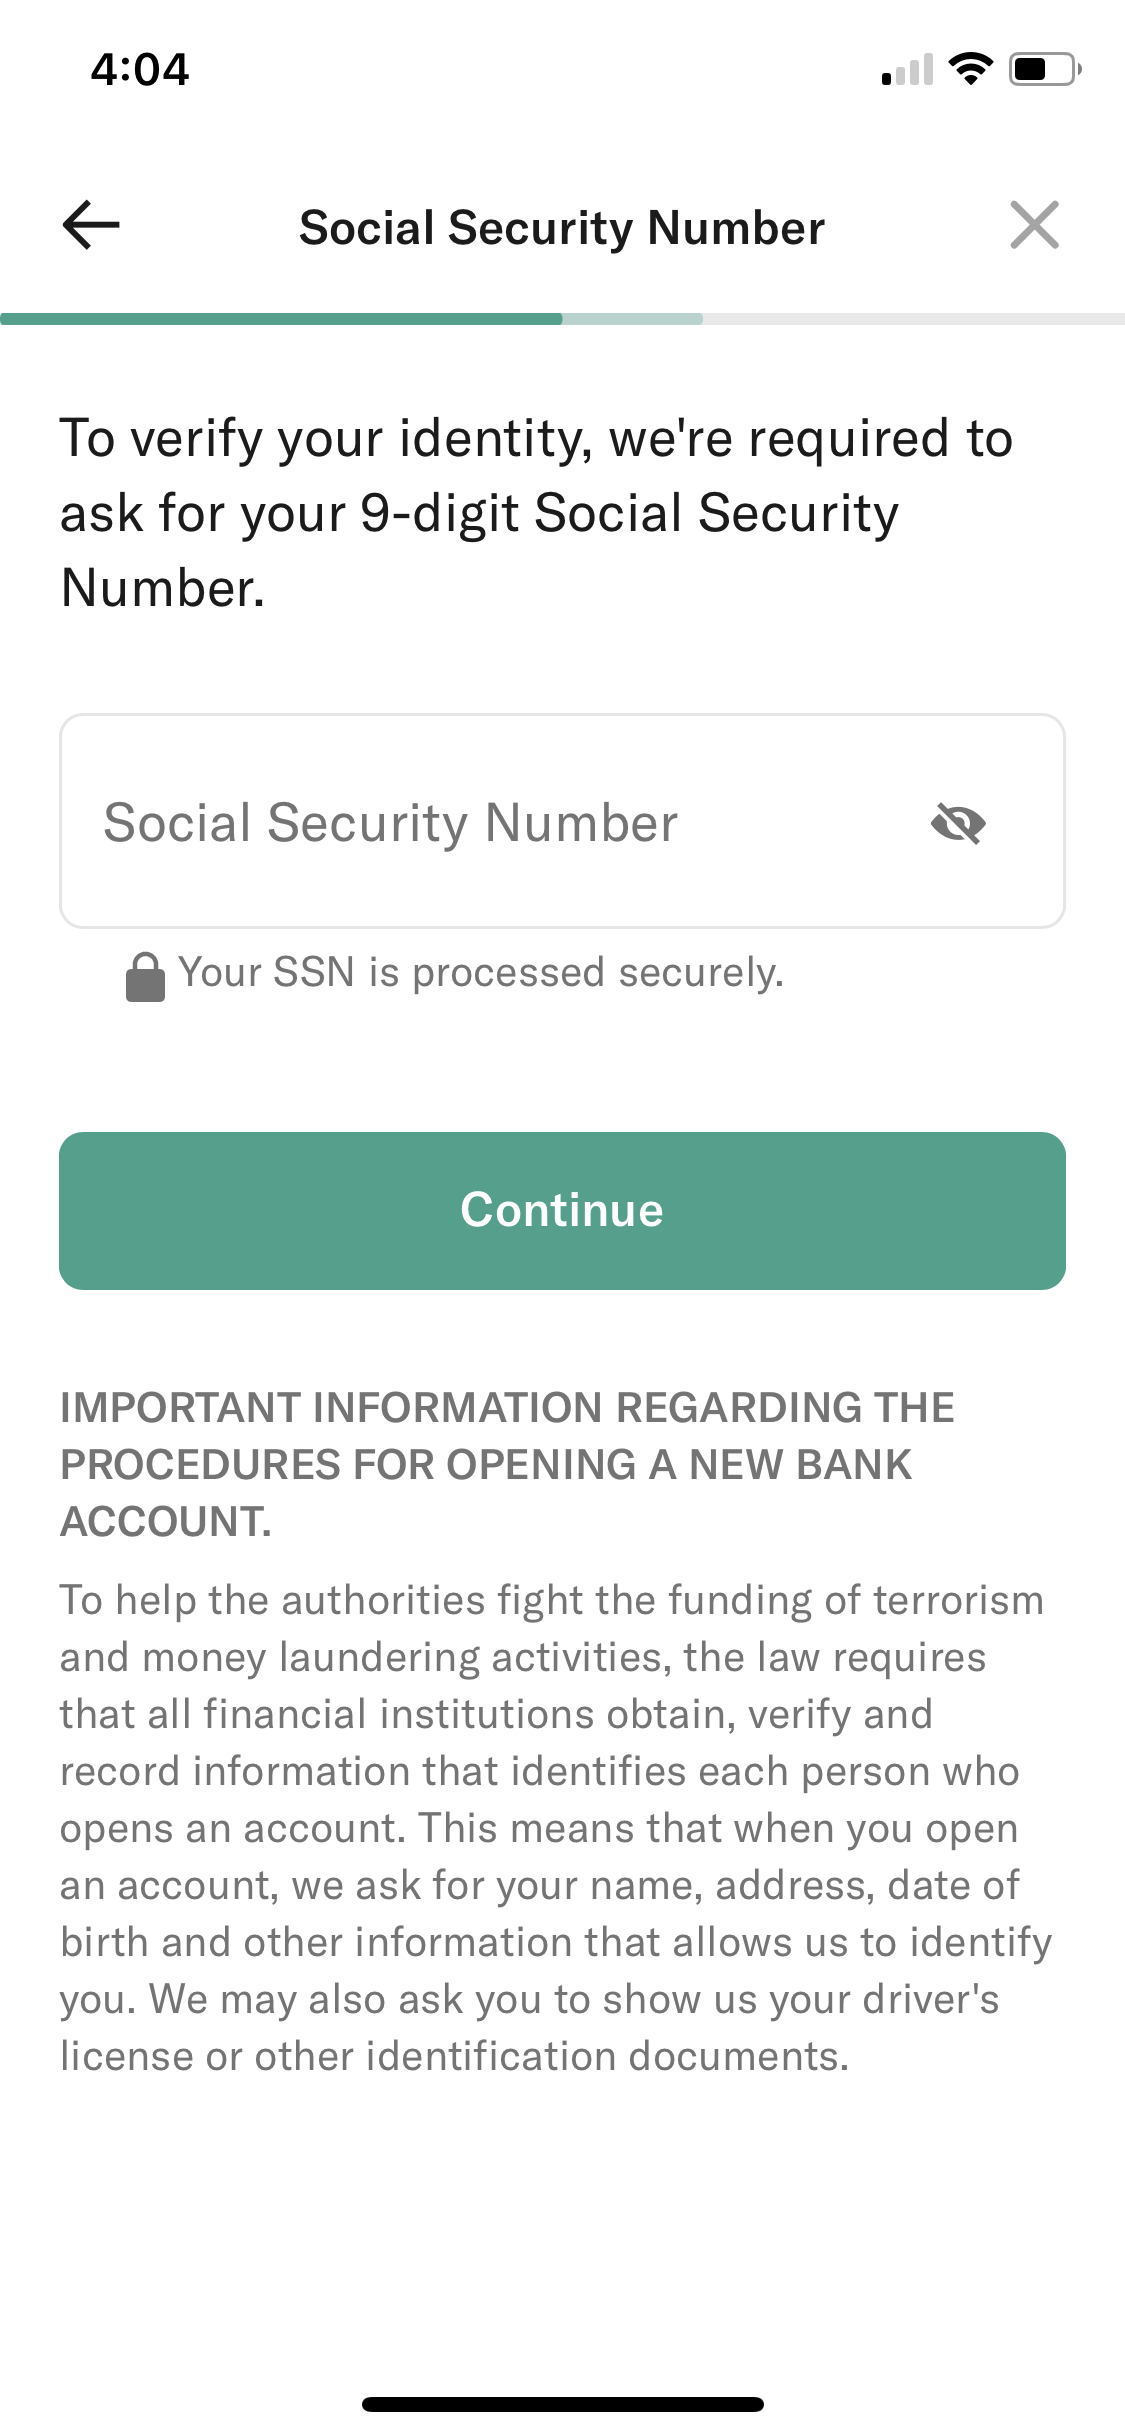Tap the home indicator bar at the bottom
Screen dimensions: 1125x2436
click(562, 2404)
